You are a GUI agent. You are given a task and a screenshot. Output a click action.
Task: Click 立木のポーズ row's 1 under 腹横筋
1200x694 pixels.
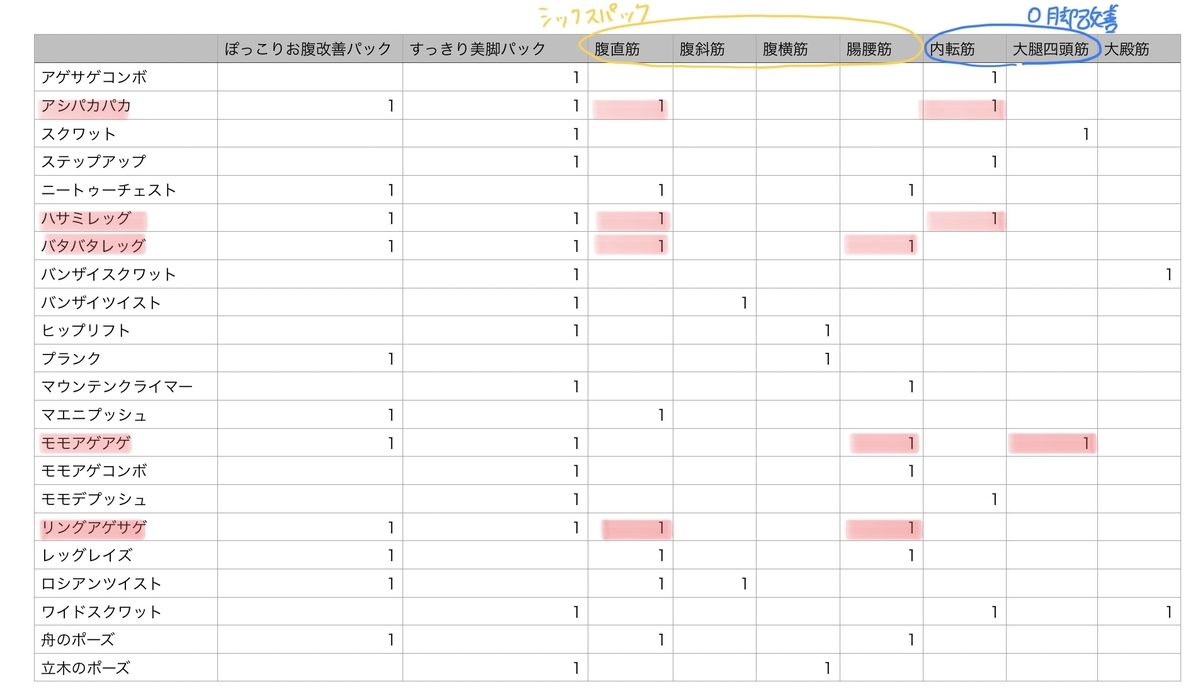[x=828, y=667]
